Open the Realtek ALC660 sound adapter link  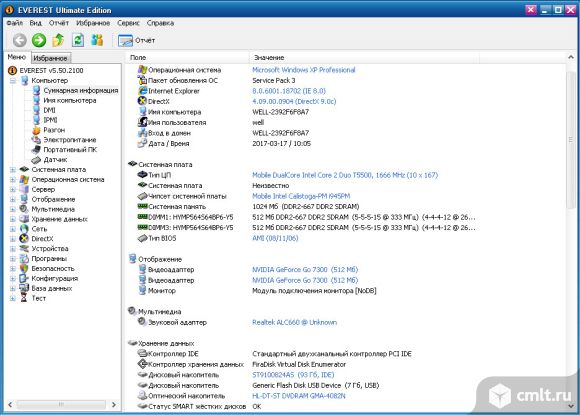294,323
